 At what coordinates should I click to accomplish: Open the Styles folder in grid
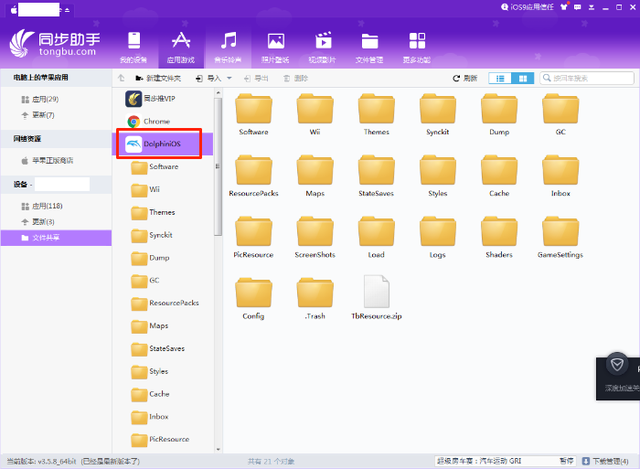[438, 176]
